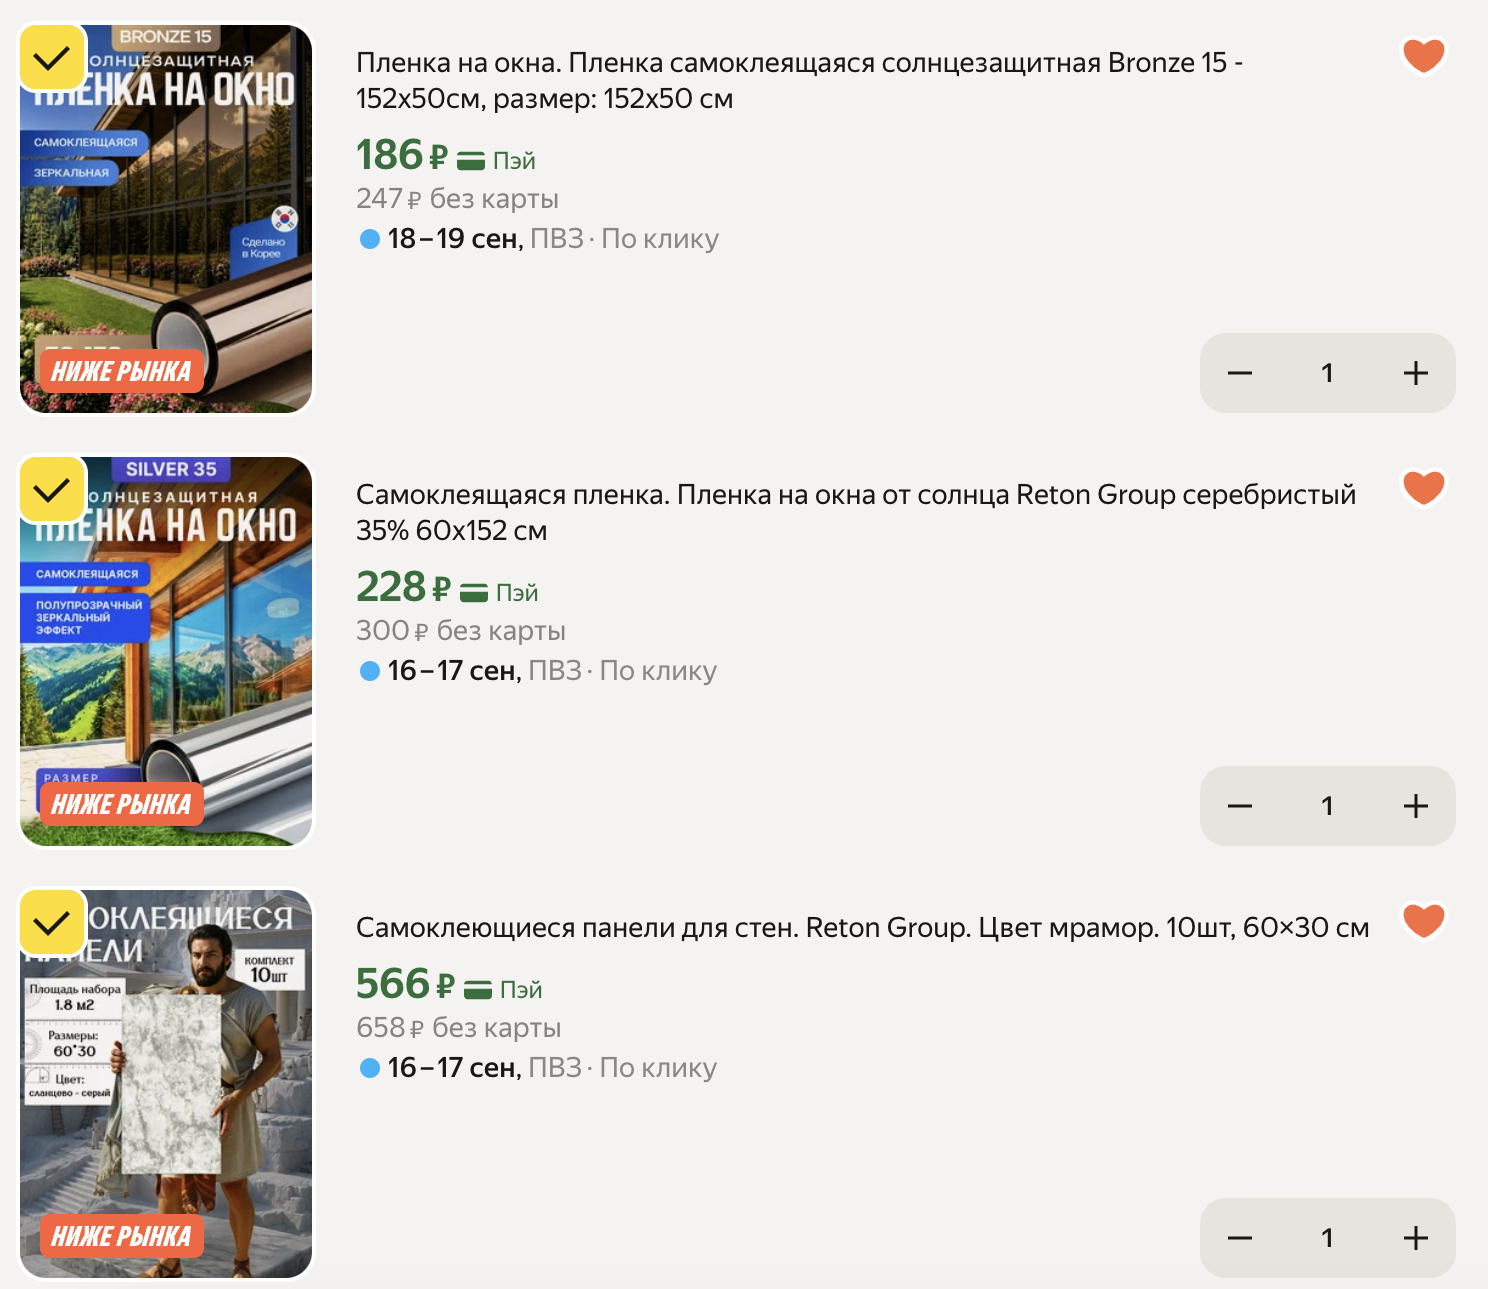1488x1289 pixels.
Task: Open the Reton Group серебристый 35% title
Action: point(856,512)
